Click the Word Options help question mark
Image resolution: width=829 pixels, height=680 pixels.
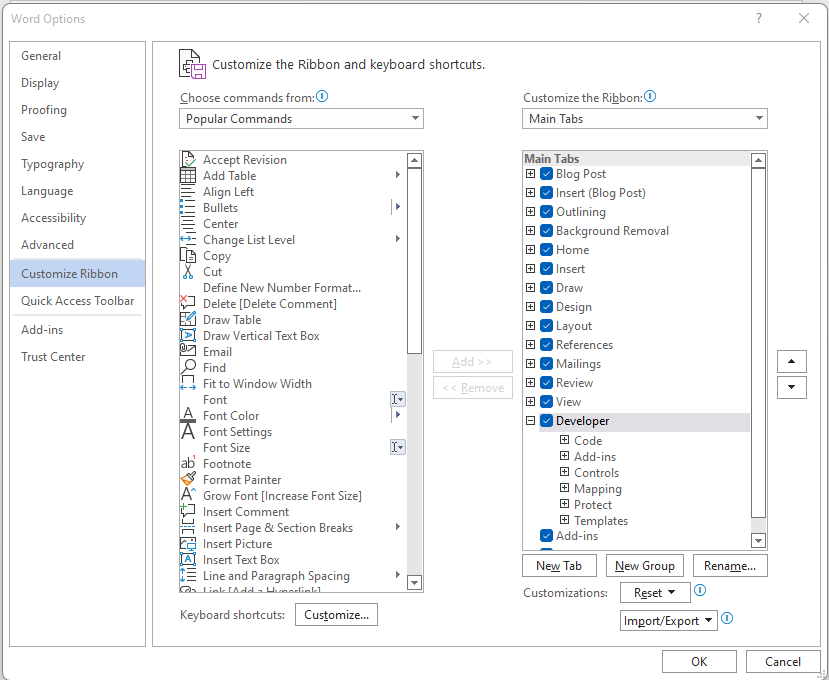tap(759, 19)
